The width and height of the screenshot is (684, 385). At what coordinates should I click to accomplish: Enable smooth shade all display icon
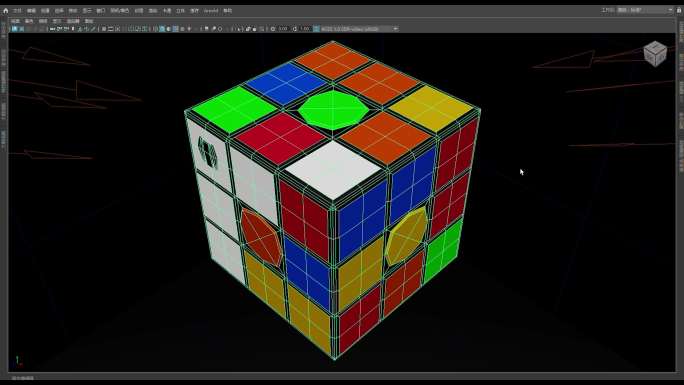click(162, 29)
